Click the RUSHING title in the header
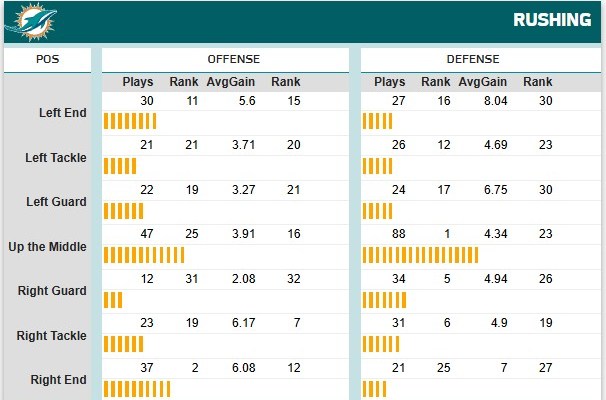This screenshot has height=400, width=606. click(x=554, y=21)
